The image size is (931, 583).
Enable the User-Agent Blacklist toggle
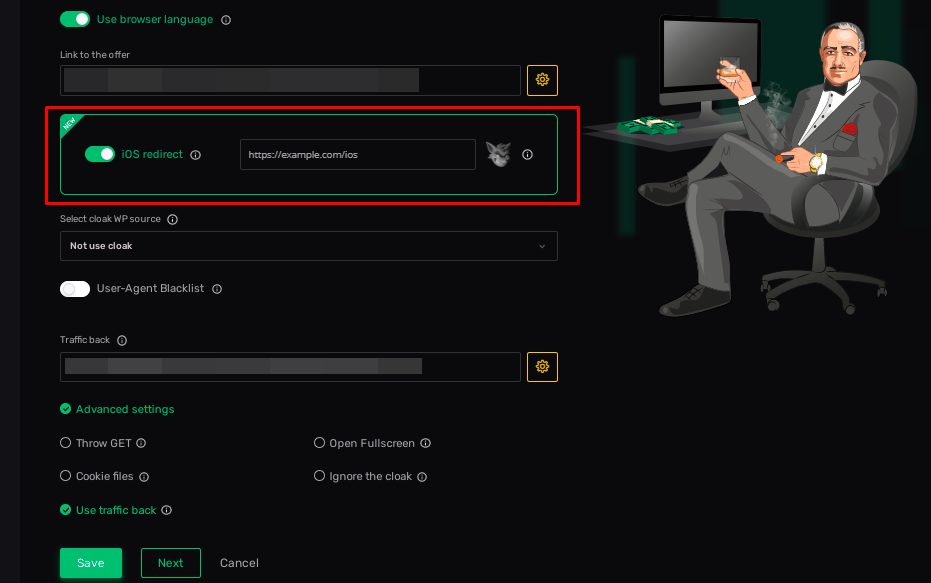click(x=75, y=289)
